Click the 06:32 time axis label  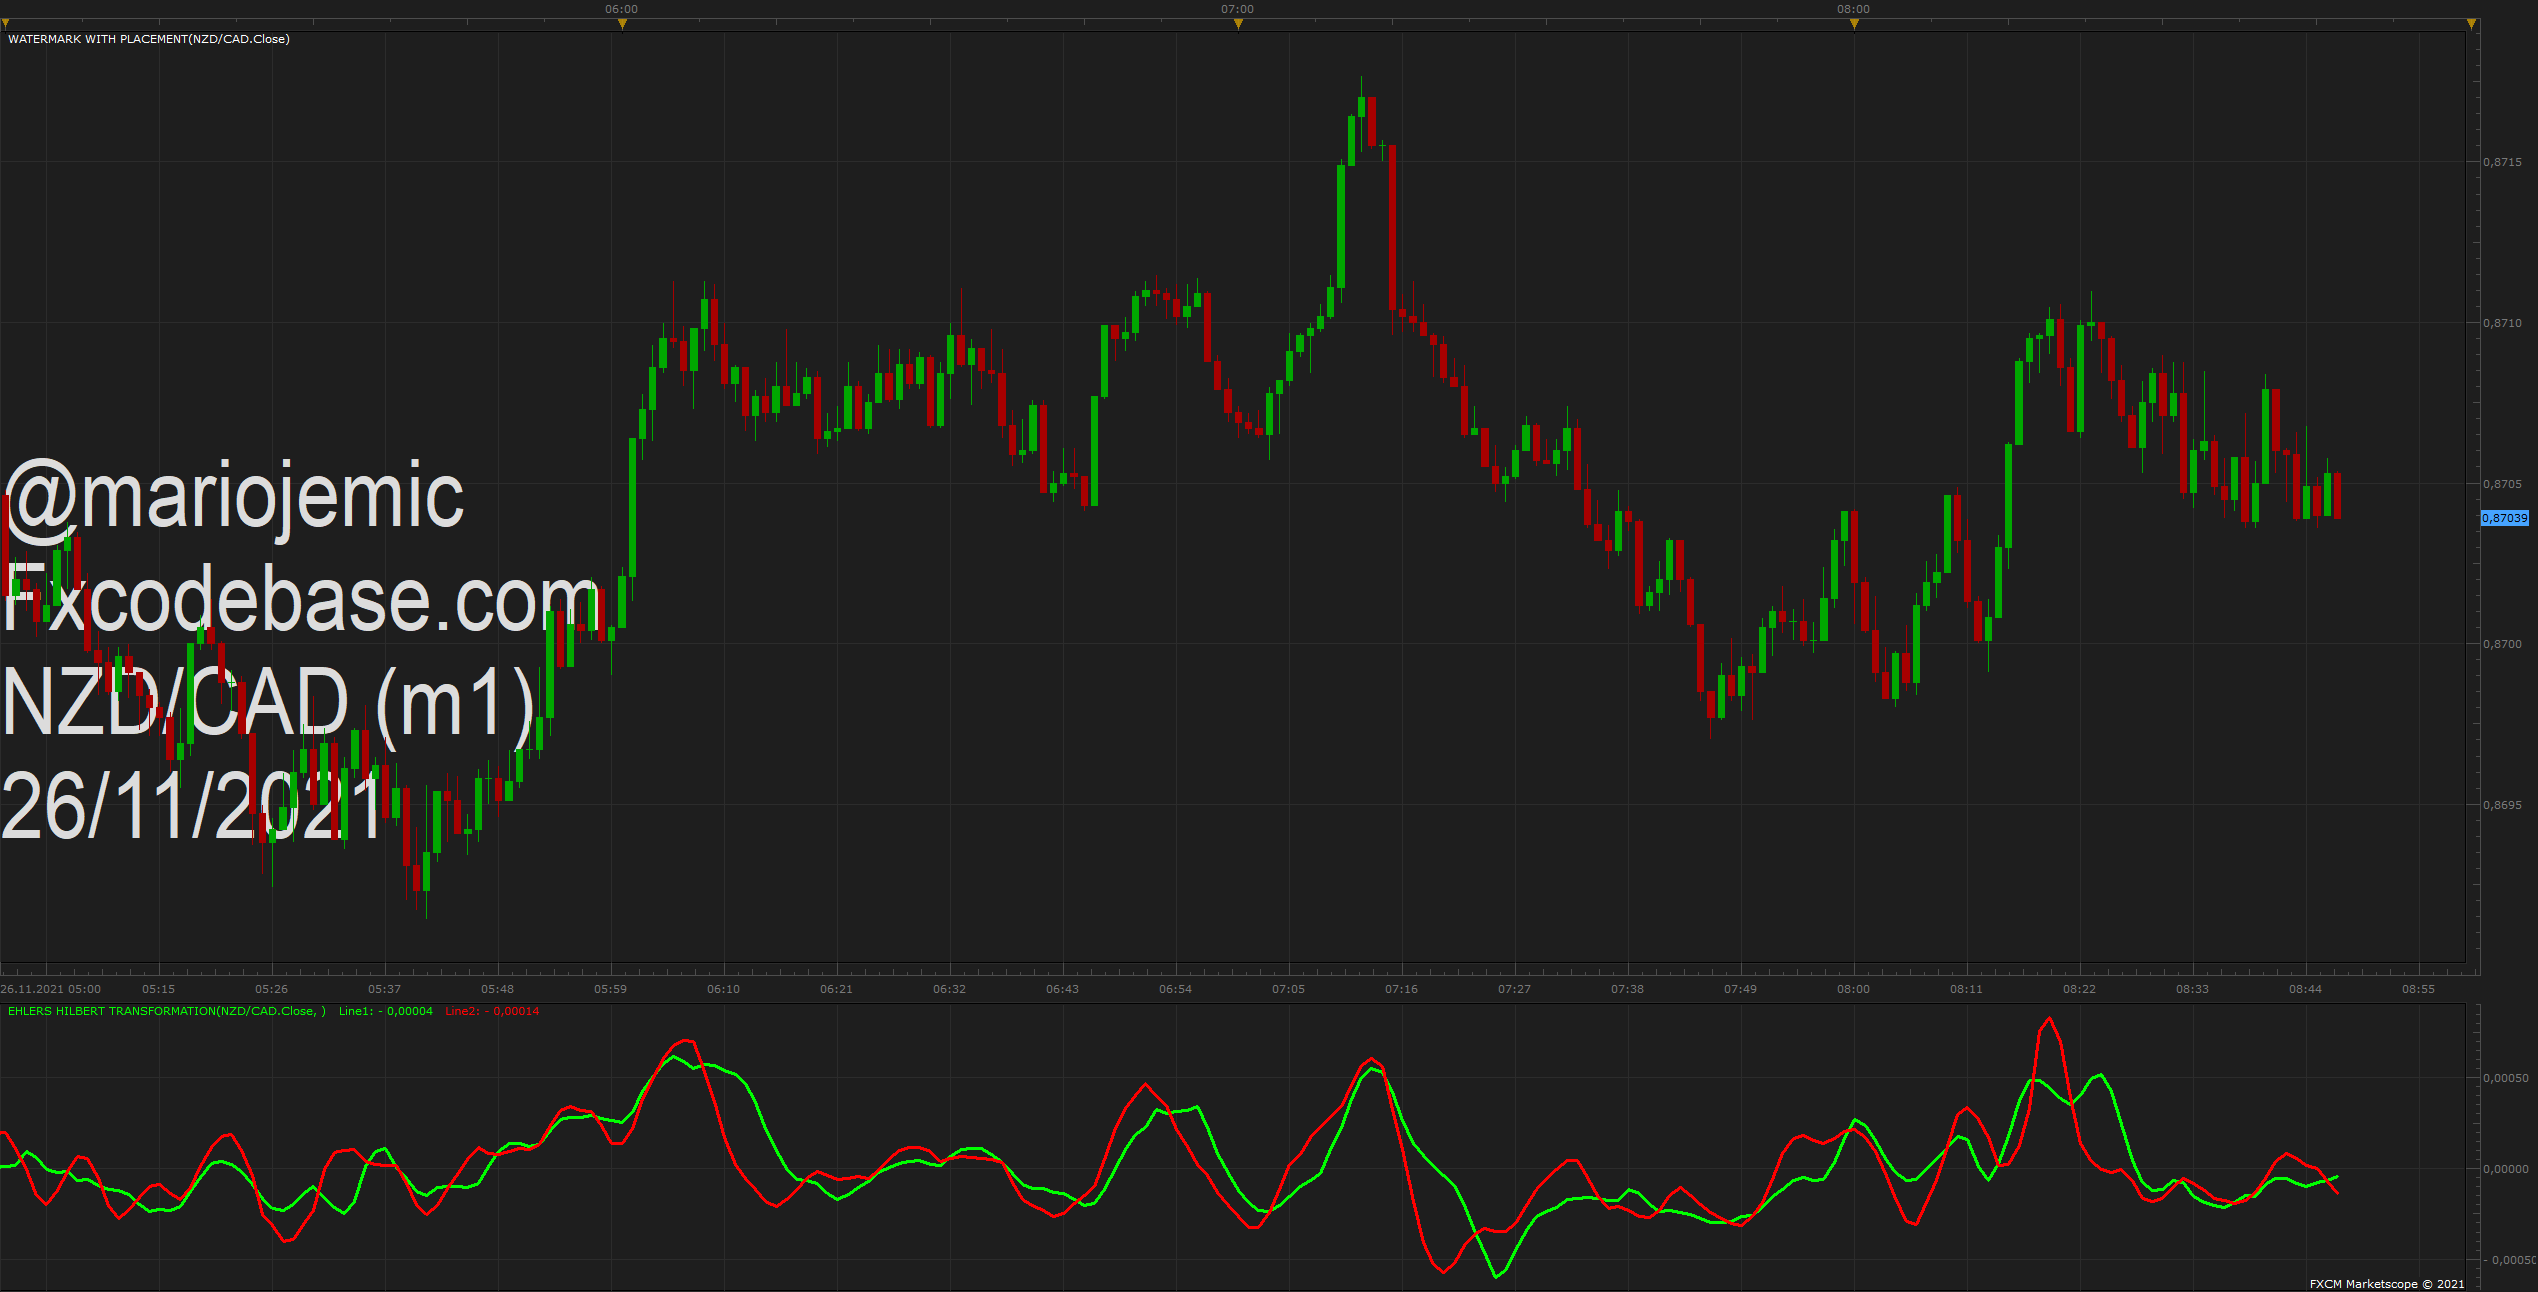tap(949, 989)
